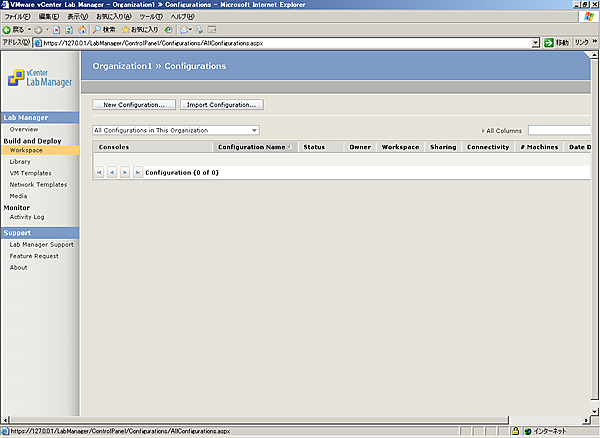
Task: Open the address bar history dropdown
Action: click(x=537, y=43)
